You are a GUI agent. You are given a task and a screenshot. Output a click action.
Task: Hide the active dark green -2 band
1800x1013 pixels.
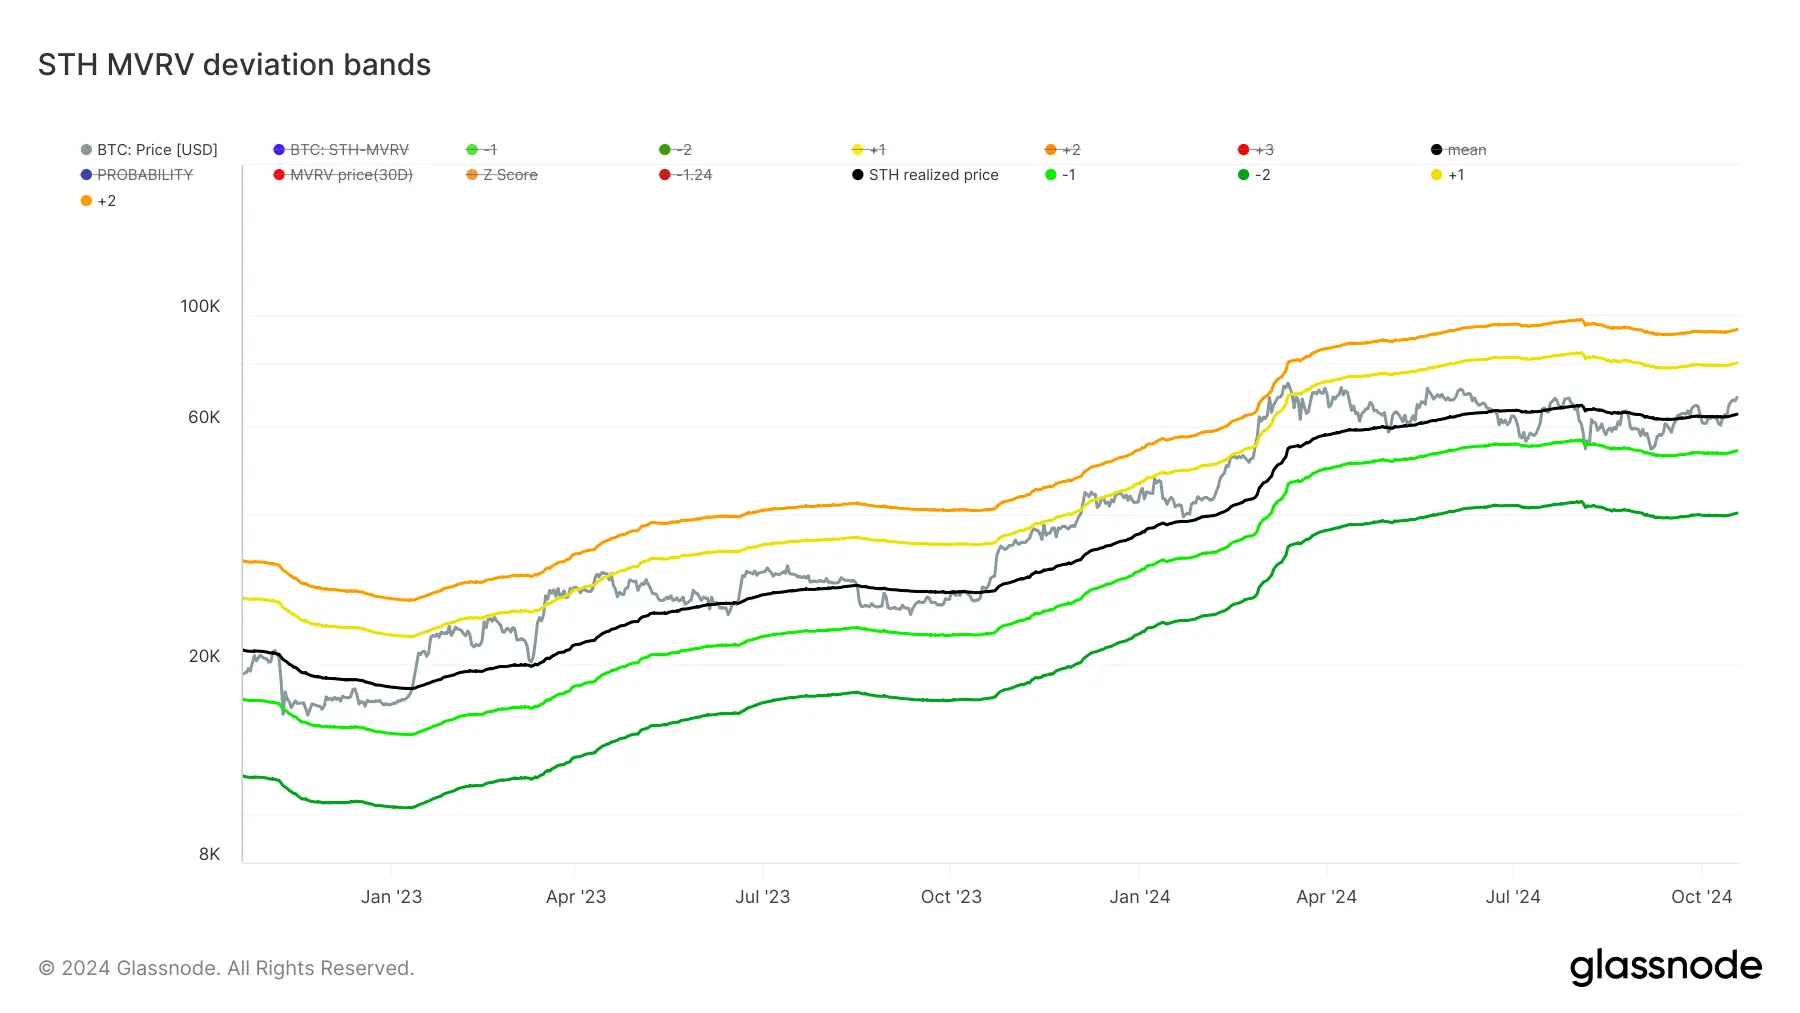pyautogui.click(x=1254, y=175)
